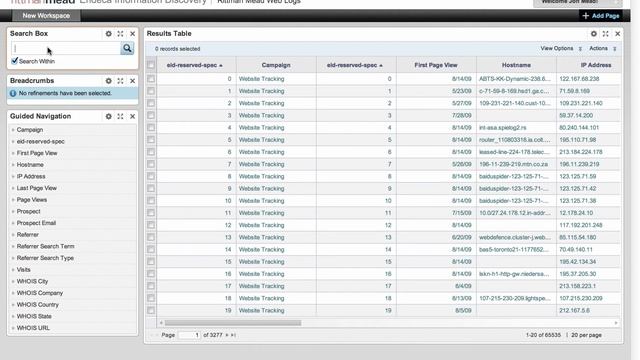Viewport: 640px width, 360px height.
Task: Maximize the Breadcrumbs panel
Action: (120, 81)
